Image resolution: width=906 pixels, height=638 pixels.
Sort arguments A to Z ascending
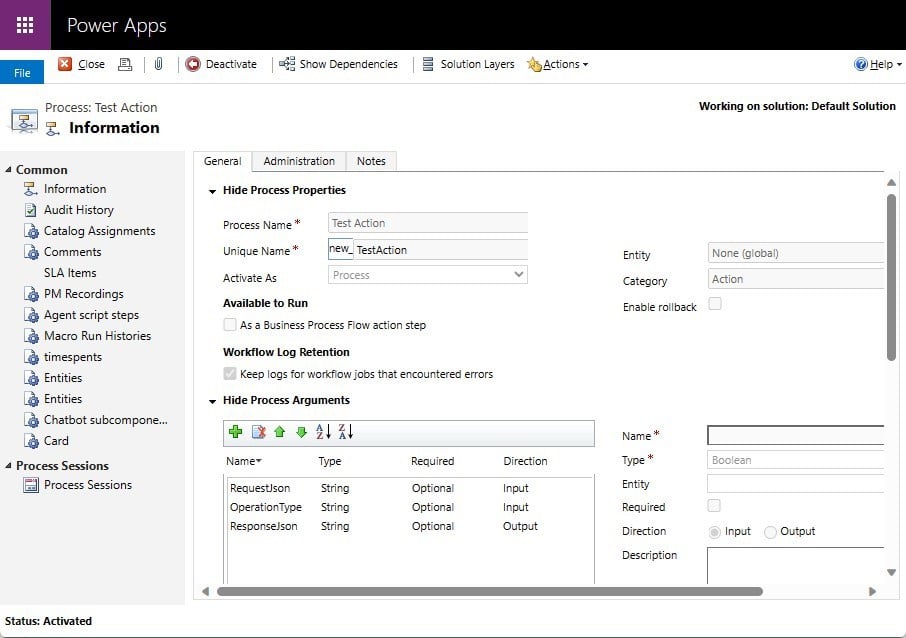323,432
